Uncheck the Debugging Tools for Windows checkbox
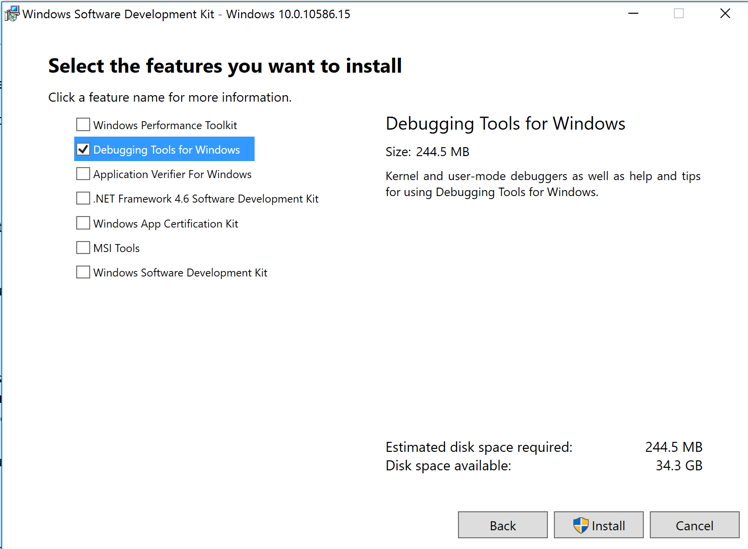This screenshot has height=549, width=748. coord(83,149)
